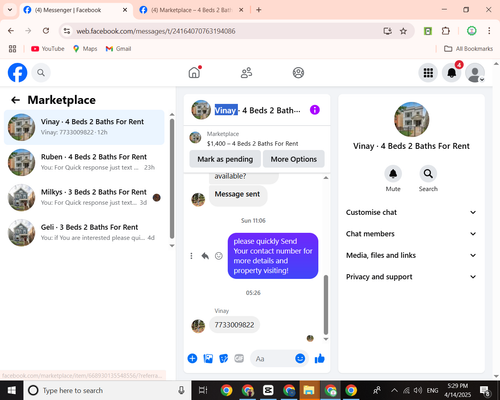The height and width of the screenshot is (400, 500).
Task: Open All Bookmarks folder
Action: pos(468,49)
